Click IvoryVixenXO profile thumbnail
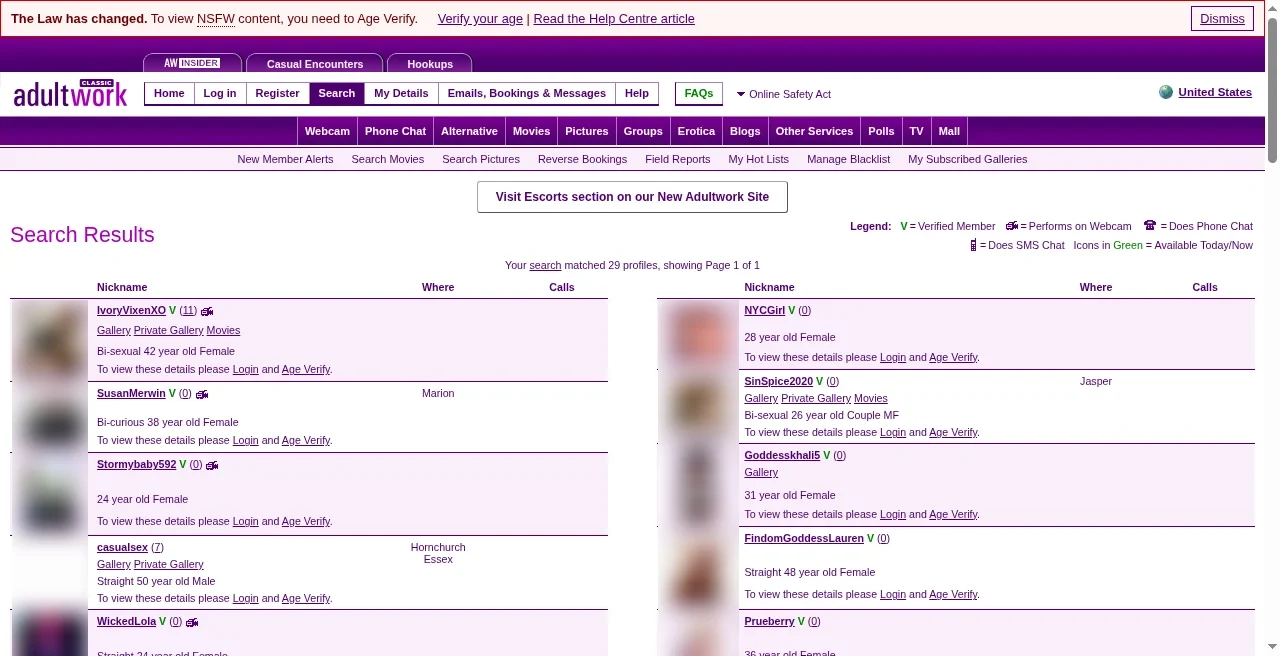 (x=52, y=340)
